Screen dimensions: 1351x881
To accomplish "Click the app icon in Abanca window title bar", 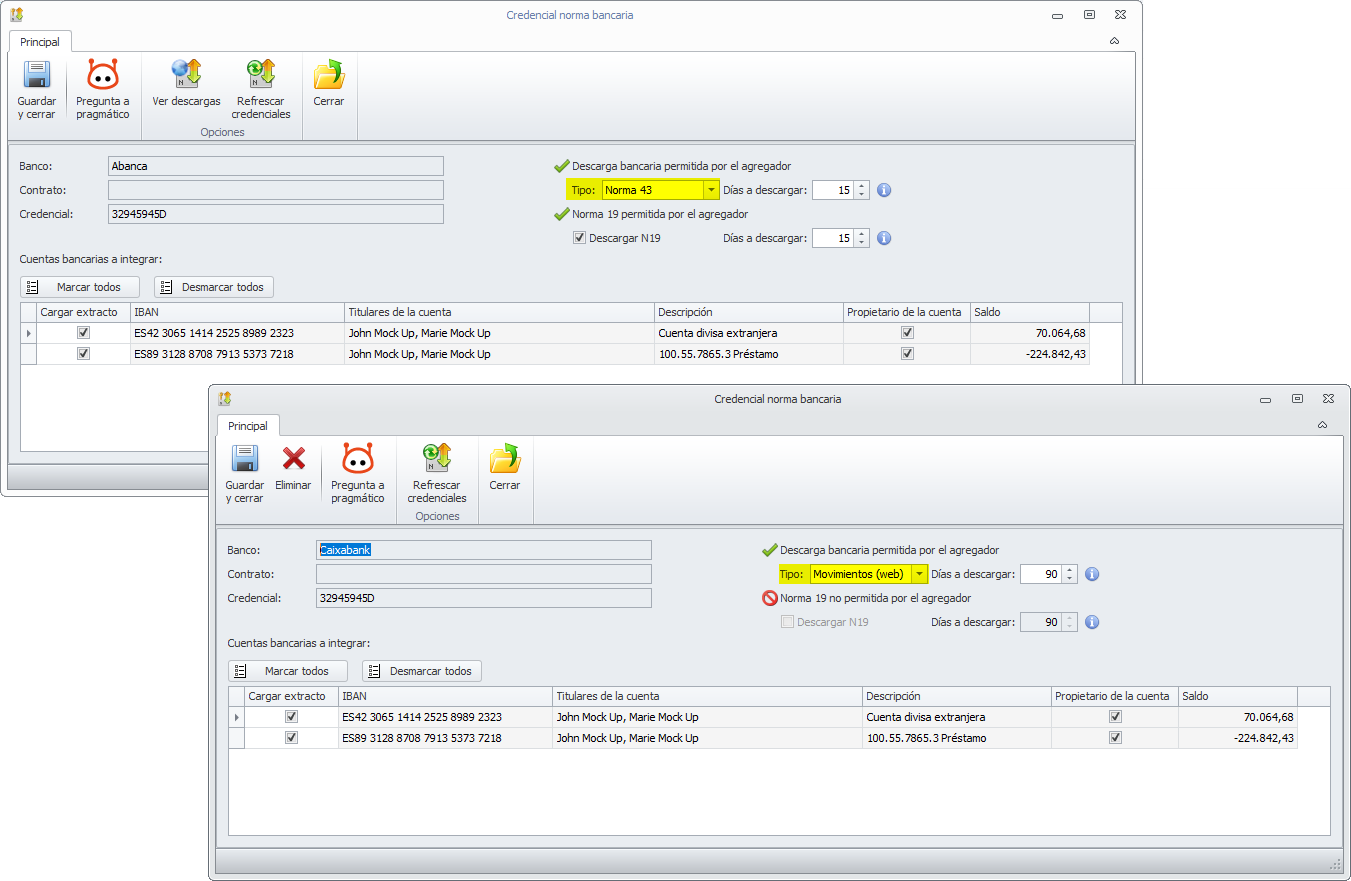I will click(x=17, y=15).
